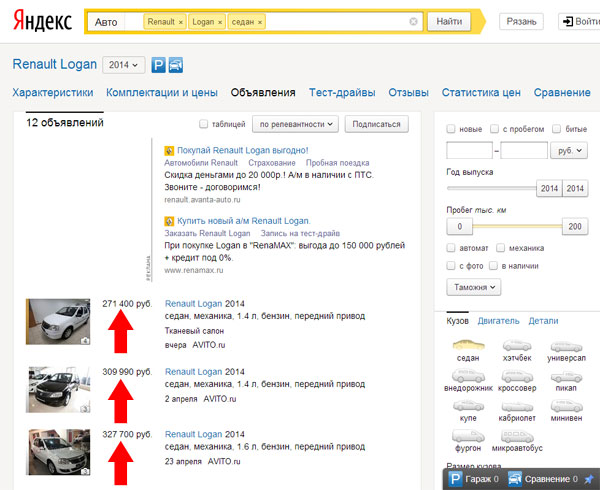Open the 327 700 руб. car photo thumbnail

coord(58,452)
